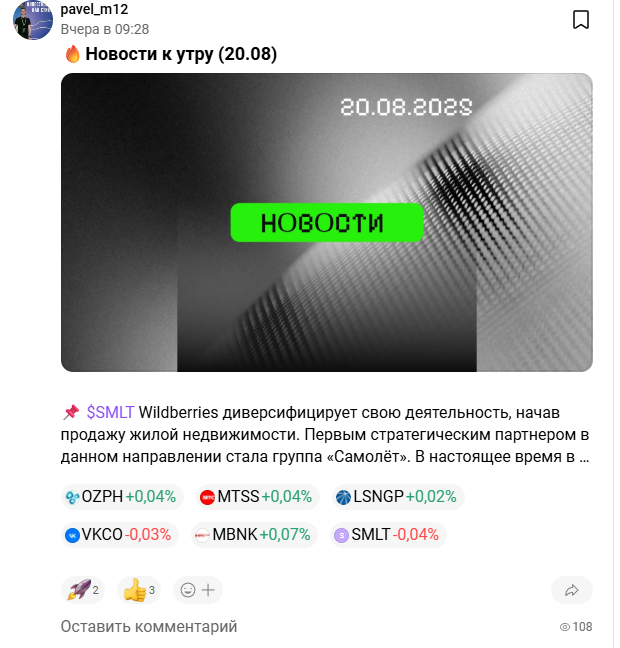React with the thumbs-up emoji

(139, 590)
